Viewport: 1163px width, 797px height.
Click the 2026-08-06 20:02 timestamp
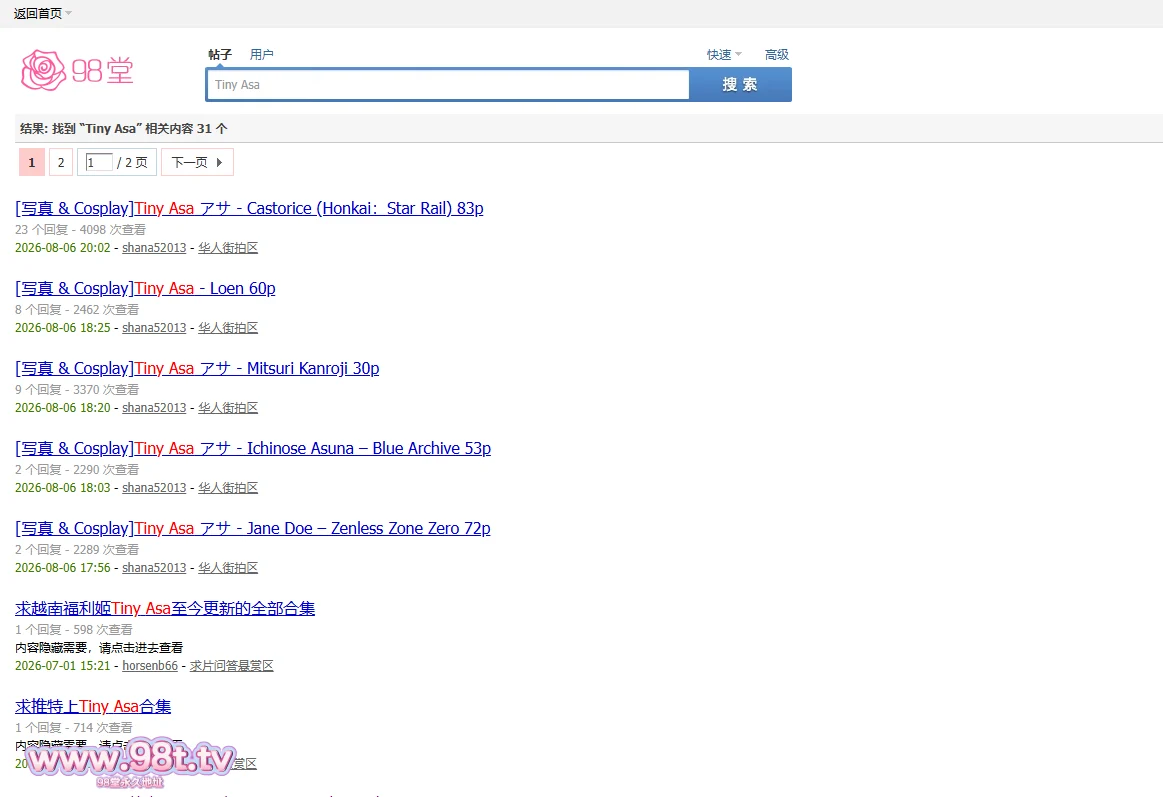[62, 248]
